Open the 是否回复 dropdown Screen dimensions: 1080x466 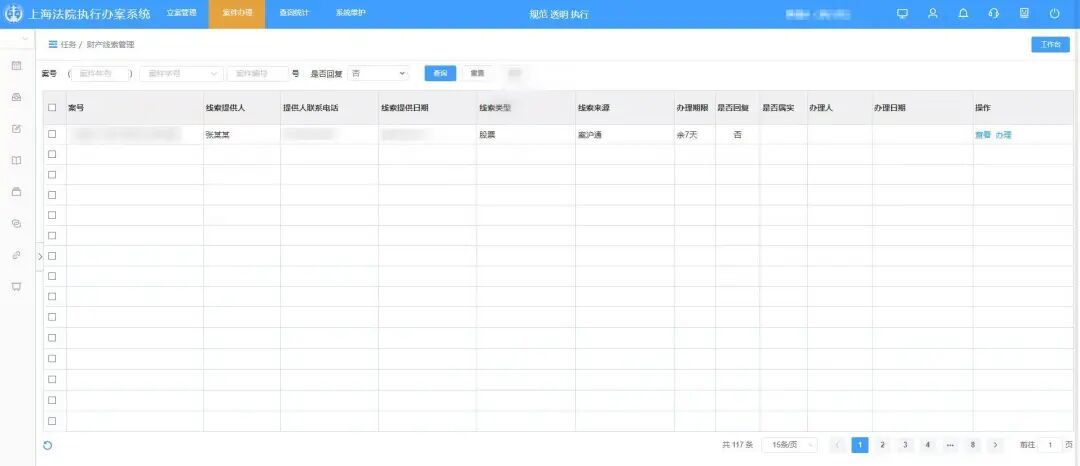(378, 74)
